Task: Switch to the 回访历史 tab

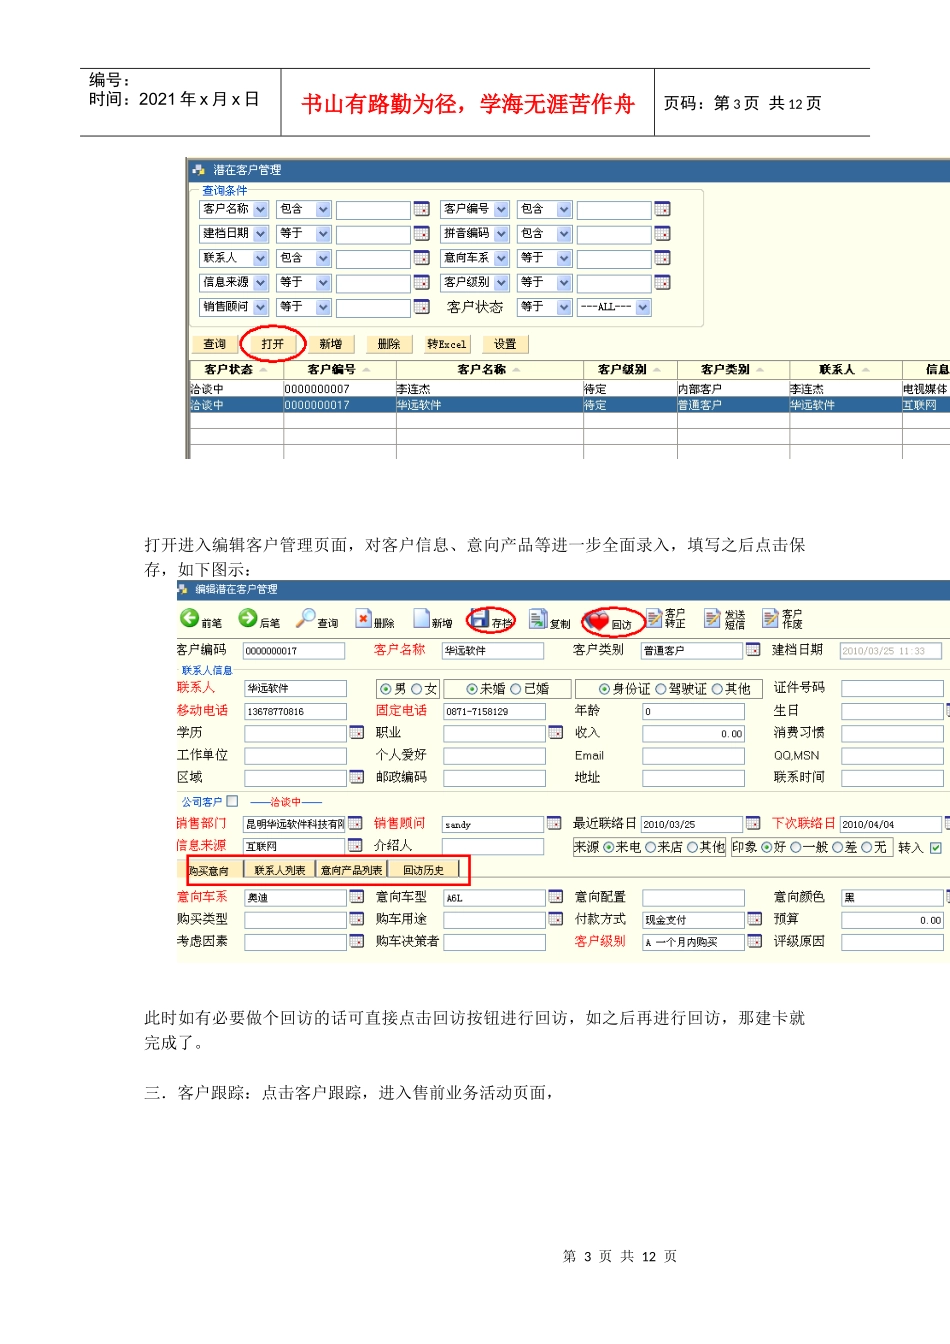Action: coord(423,870)
